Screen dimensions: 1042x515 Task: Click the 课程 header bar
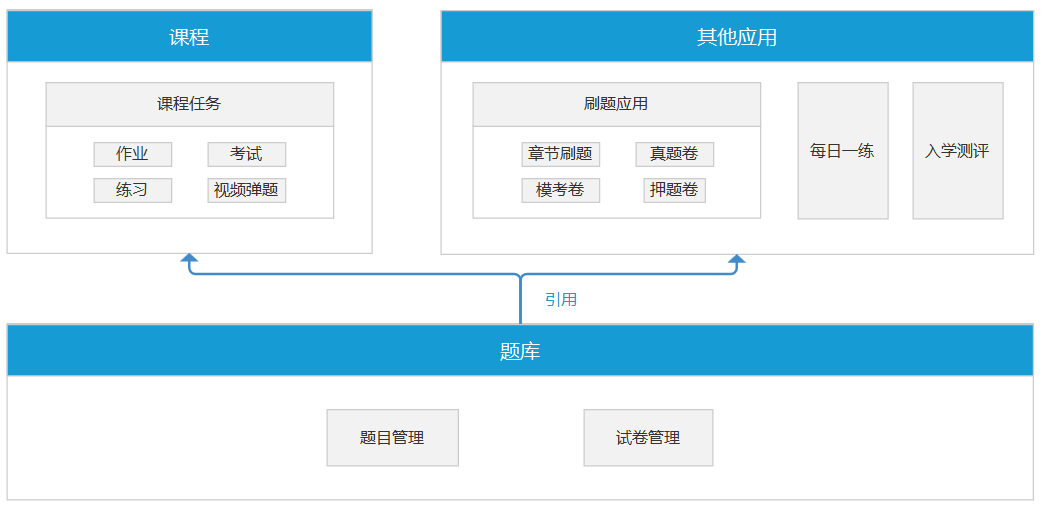point(189,37)
